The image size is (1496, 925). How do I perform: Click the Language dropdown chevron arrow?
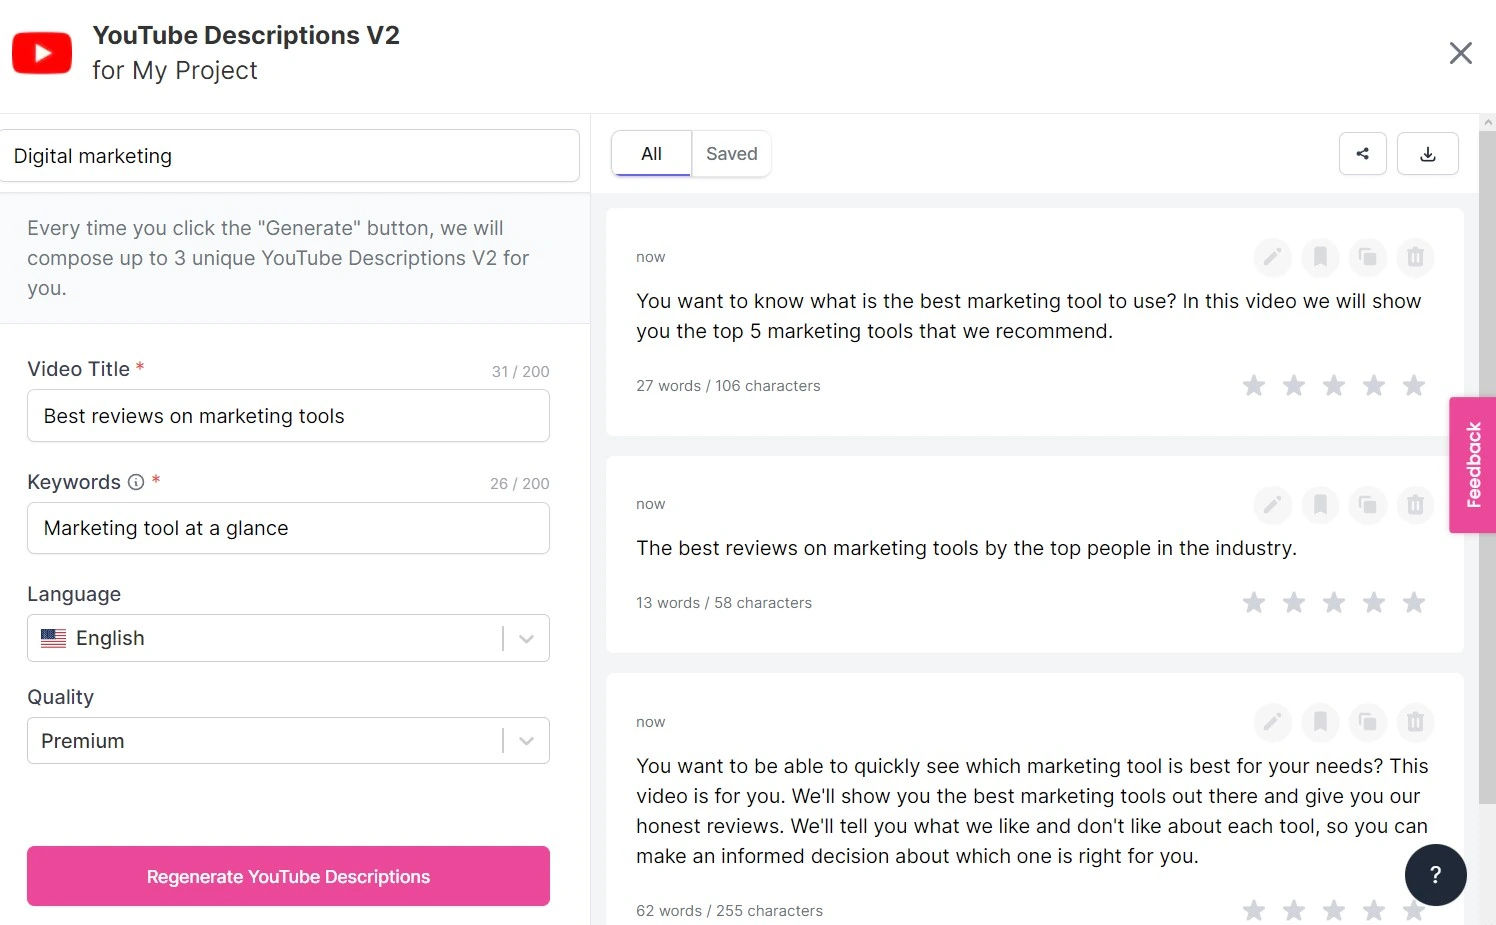click(x=527, y=638)
